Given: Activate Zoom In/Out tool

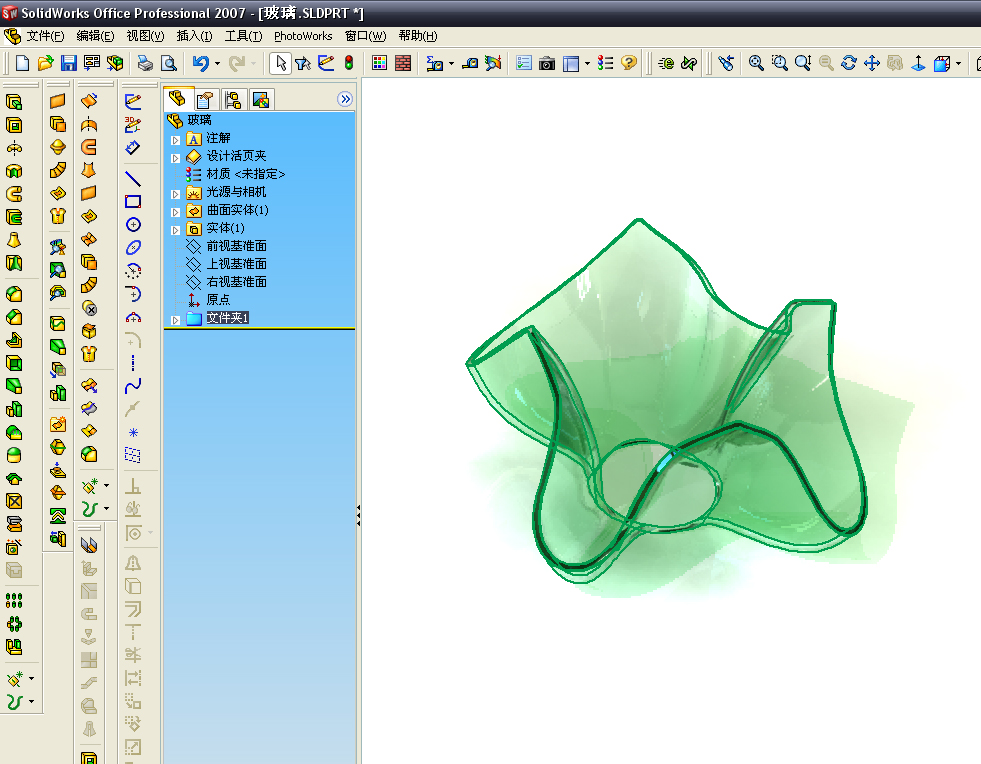Looking at the screenshot, I should tap(803, 63).
